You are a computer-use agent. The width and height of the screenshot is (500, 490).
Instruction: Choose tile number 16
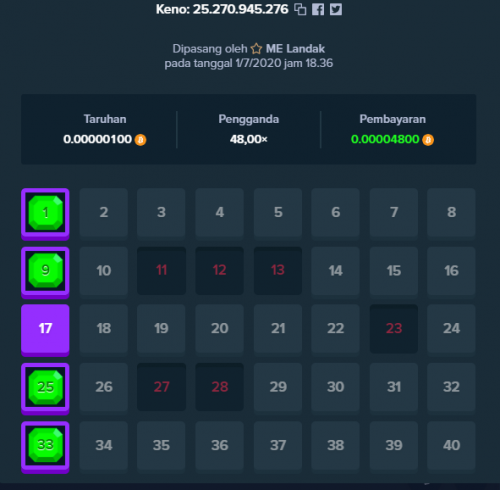click(451, 271)
